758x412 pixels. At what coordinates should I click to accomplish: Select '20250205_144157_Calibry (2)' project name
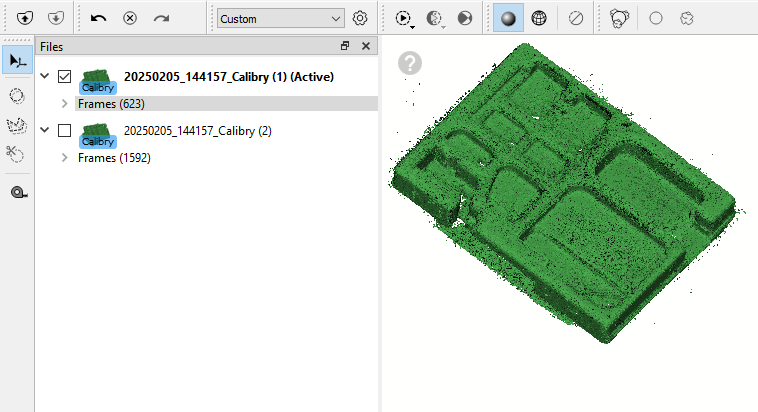click(198, 131)
